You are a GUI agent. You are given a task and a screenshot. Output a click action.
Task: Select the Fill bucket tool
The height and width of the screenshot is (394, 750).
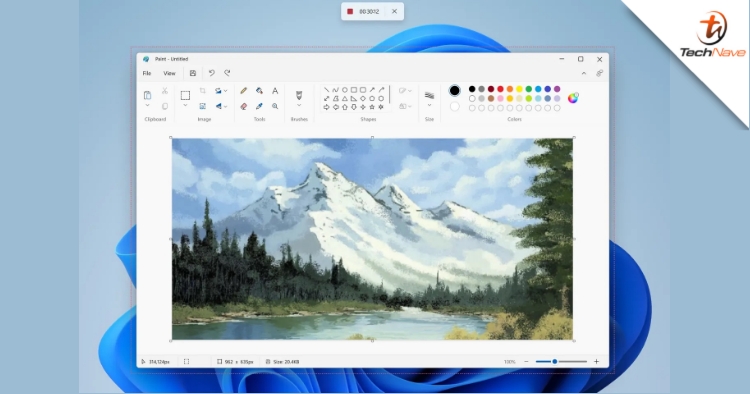pyautogui.click(x=259, y=91)
